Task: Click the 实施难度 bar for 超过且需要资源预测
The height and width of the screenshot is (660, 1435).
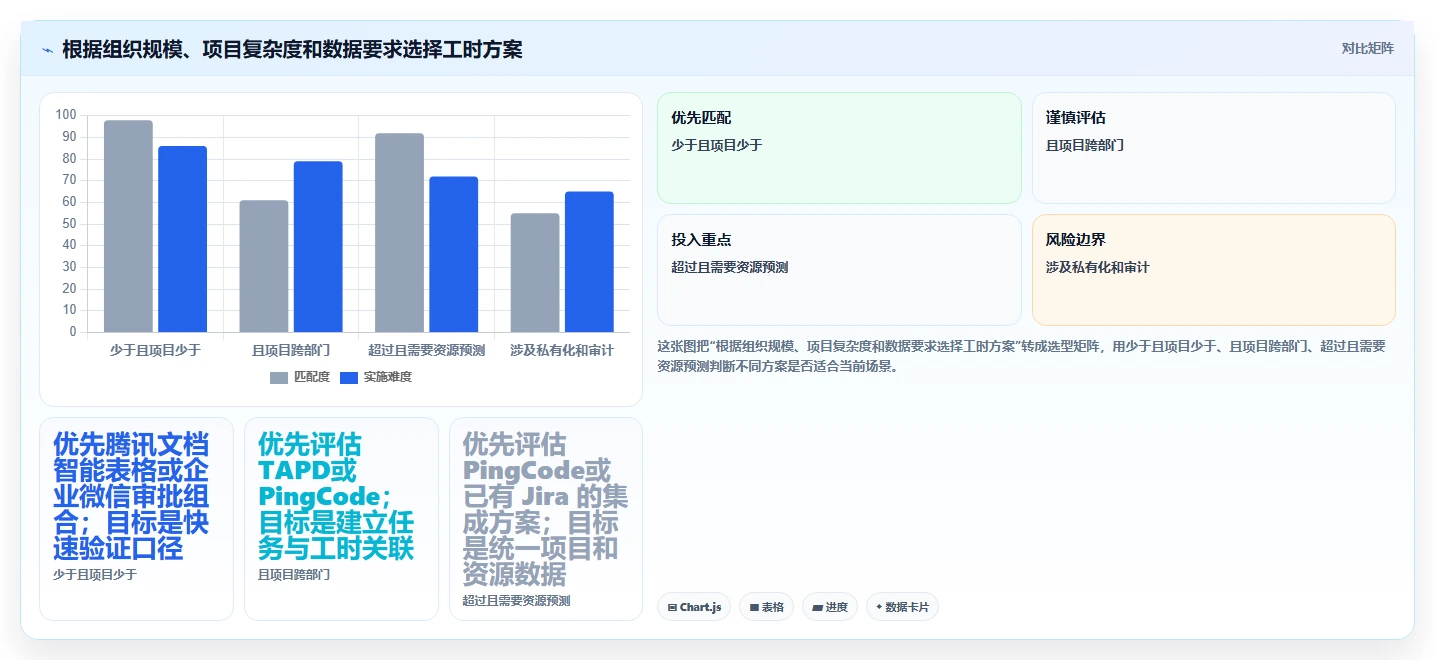Action: pyautogui.click(x=454, y=254)
